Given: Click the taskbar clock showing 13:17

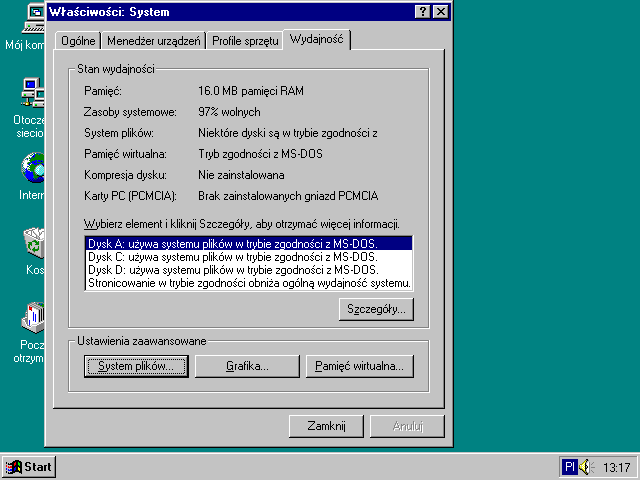Looking at the screenshot, I should (x=616, y=467).
